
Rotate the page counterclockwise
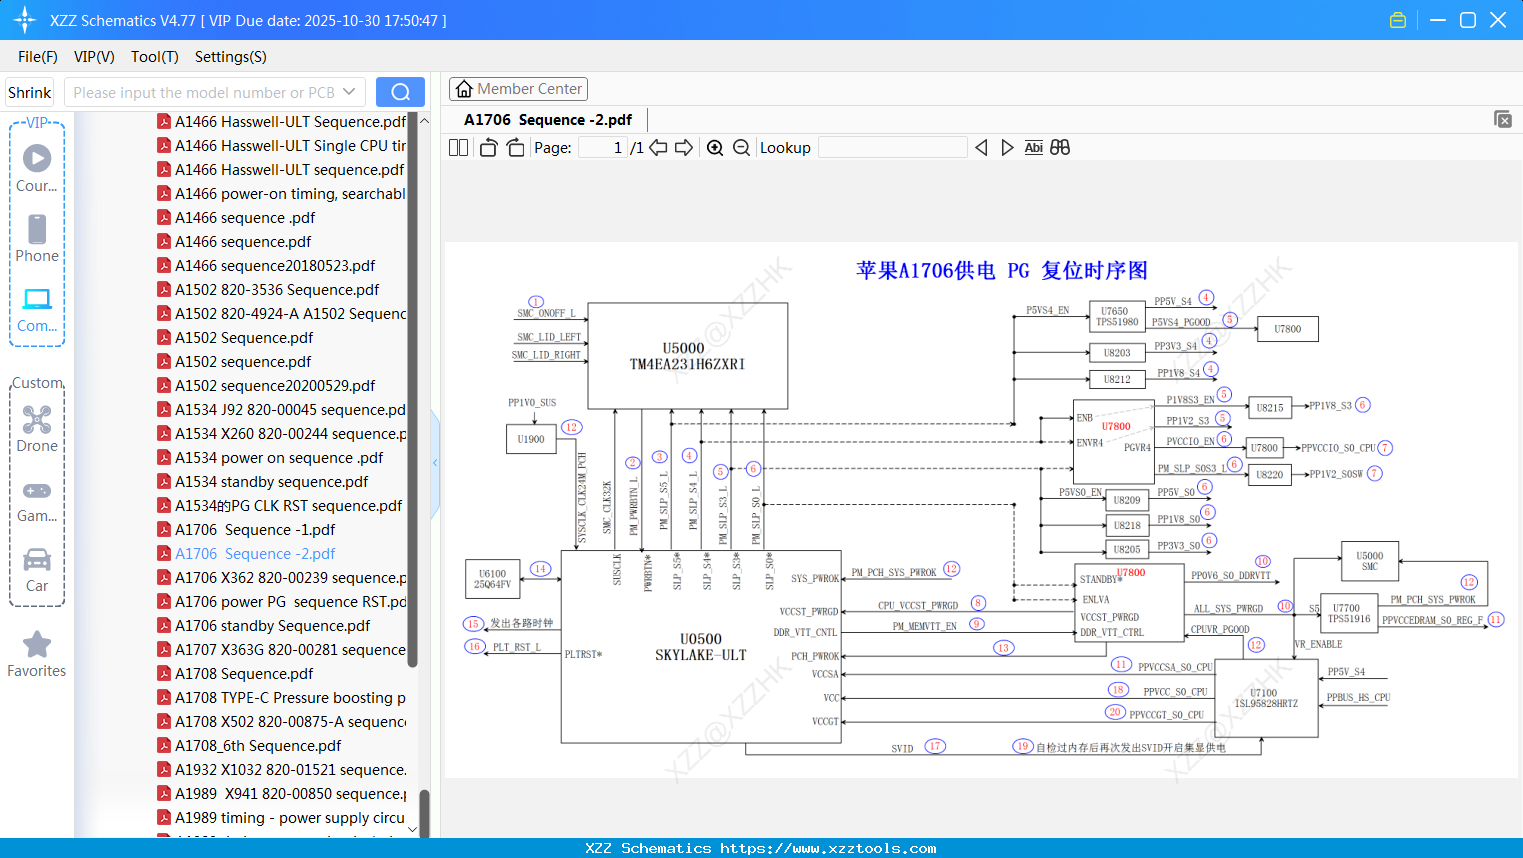[x=488, y=148]
